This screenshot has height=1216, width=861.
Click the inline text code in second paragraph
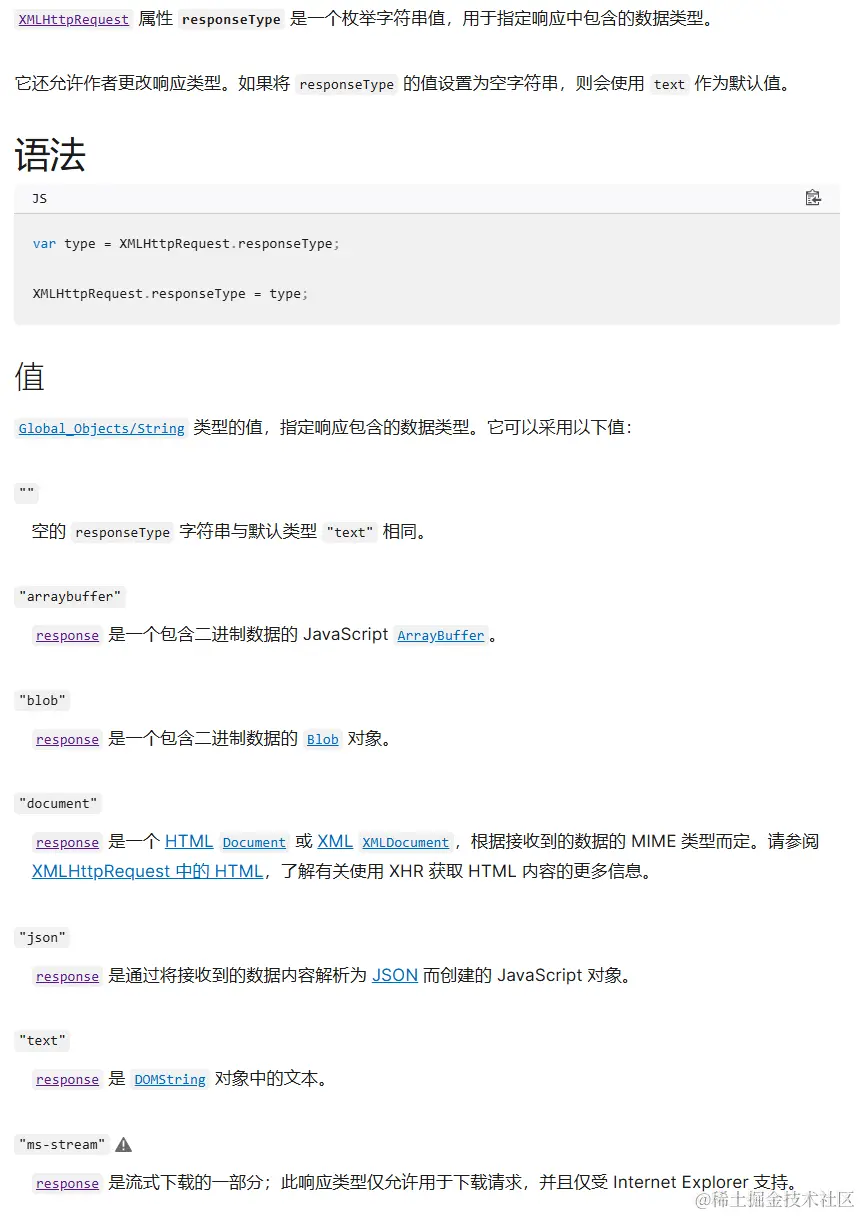[669, 84]
